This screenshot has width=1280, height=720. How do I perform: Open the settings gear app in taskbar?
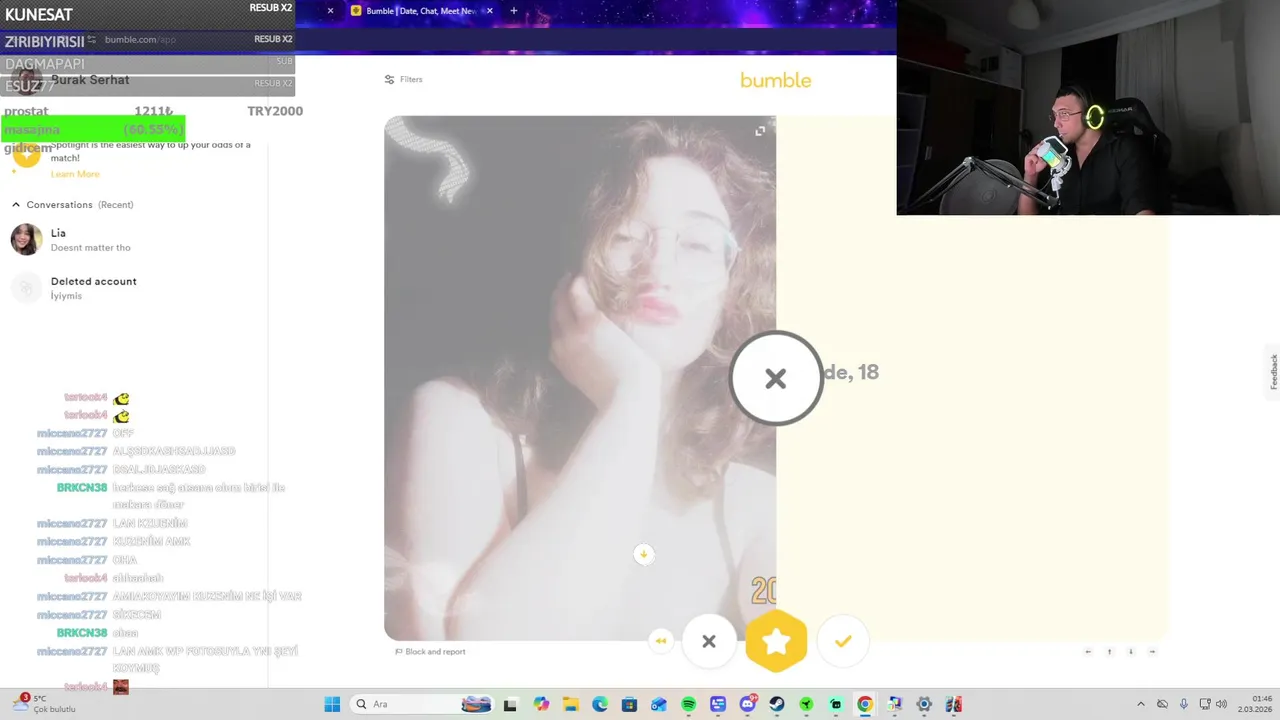tap(924, 704)
